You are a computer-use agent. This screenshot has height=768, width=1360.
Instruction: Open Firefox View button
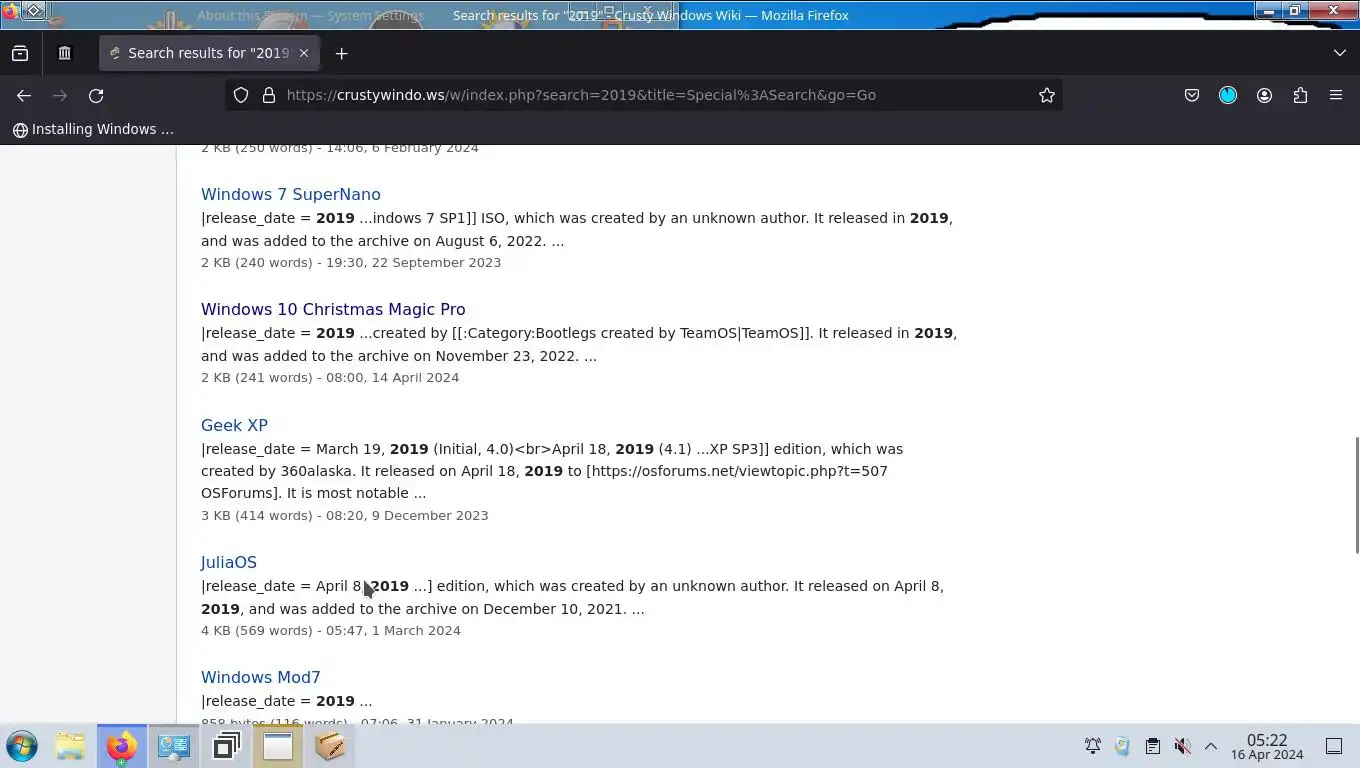point(20,53)
